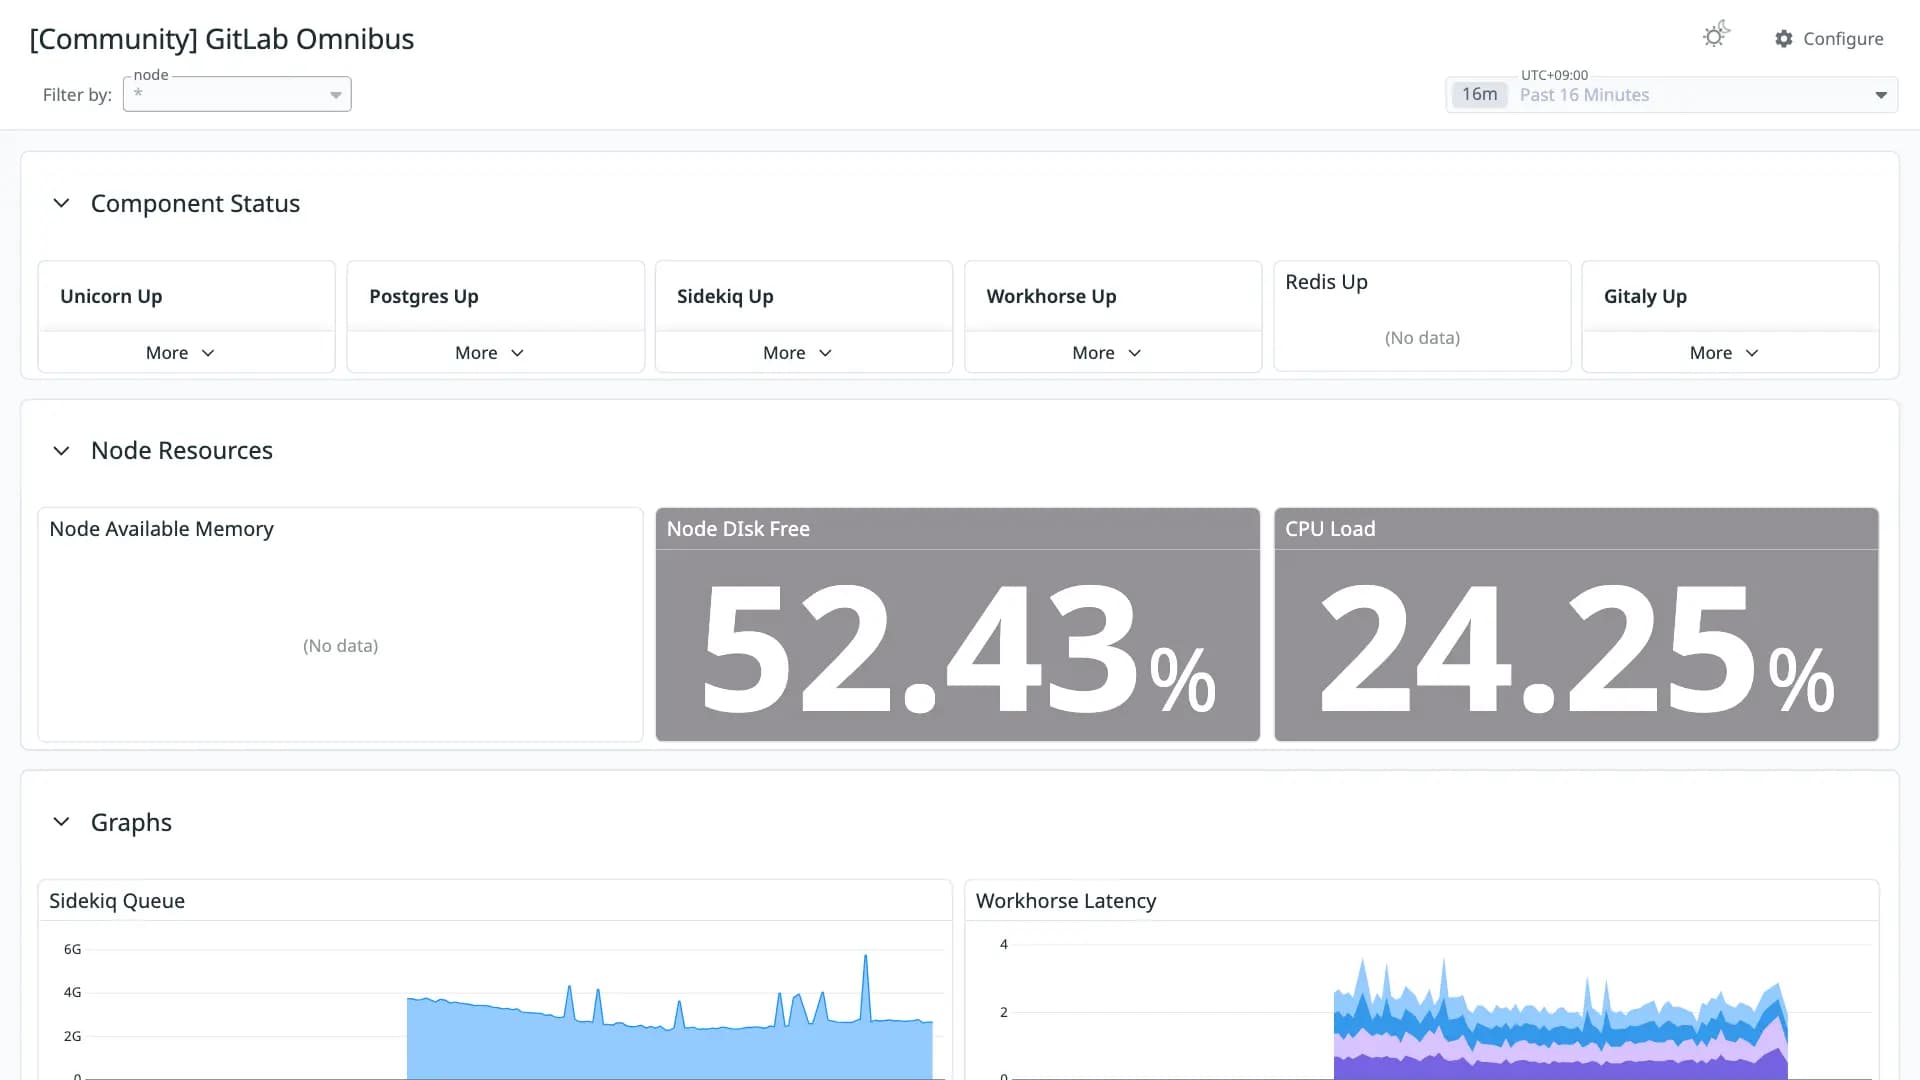
Task: Click the CPU Load widget title
Action: pyautogui.click(x=1330, y=529)
